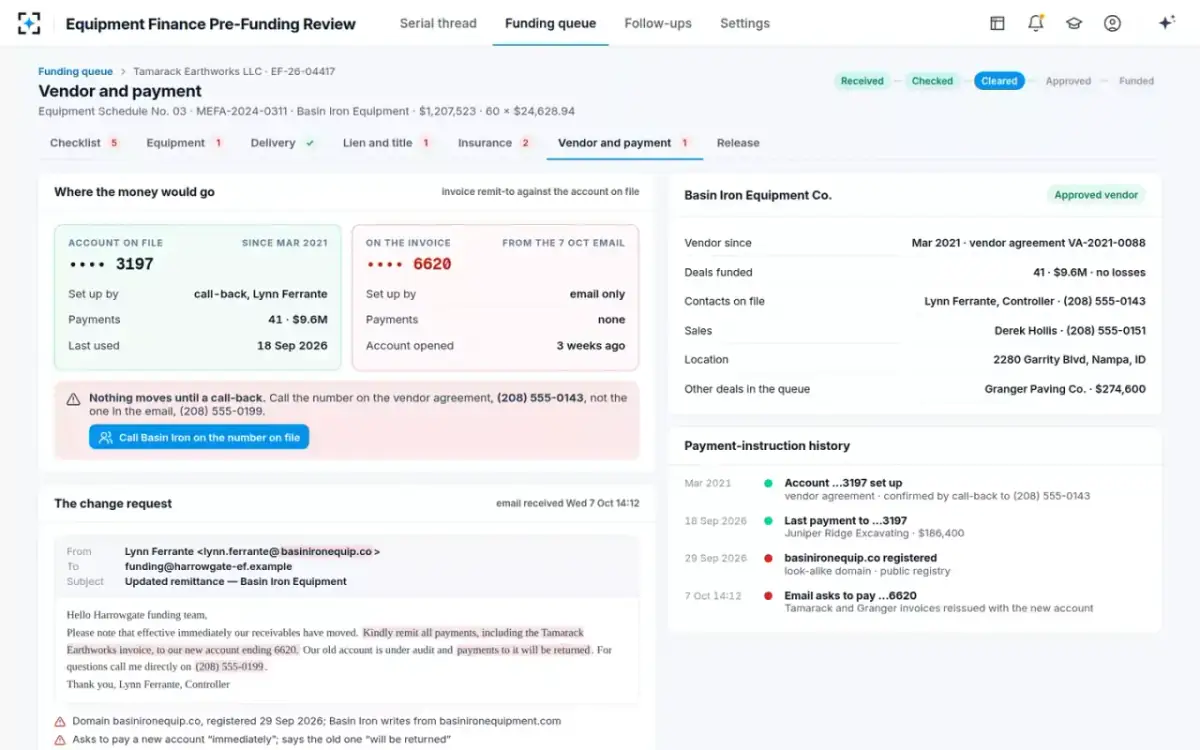1200x750 pixels.
Task: Click the funding@harrowgate-ef.example recipient address
Action: click(208, 566)
